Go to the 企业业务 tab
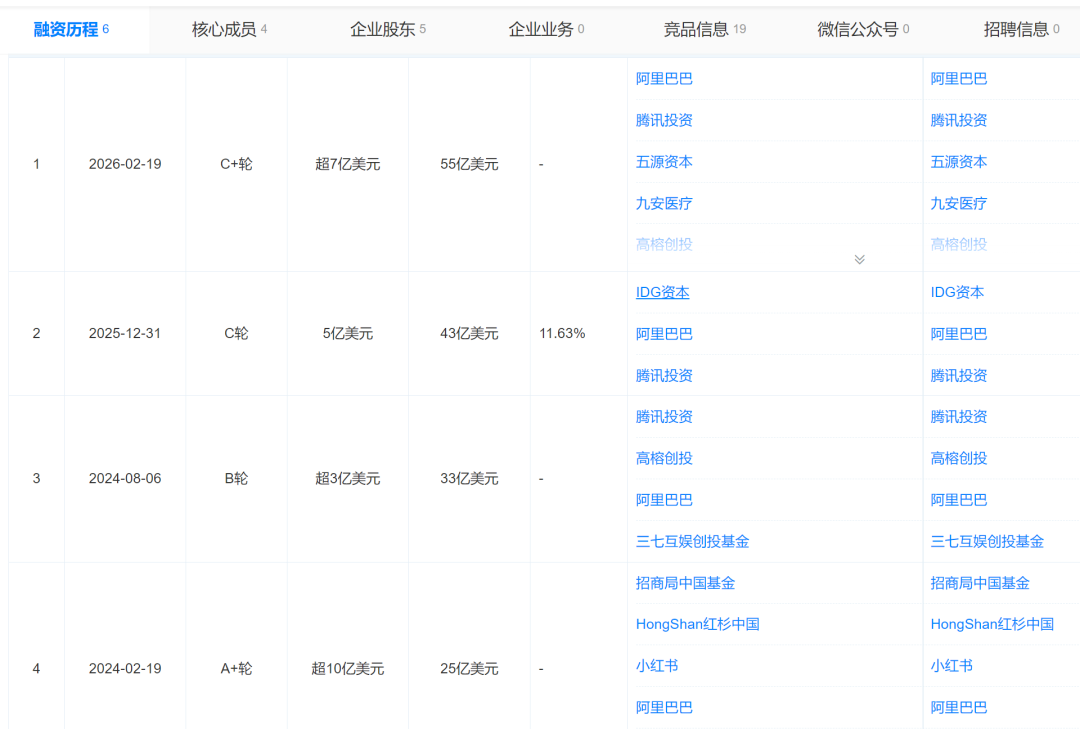The height and width of the screenshot is (729, 1080). point(541,30)
